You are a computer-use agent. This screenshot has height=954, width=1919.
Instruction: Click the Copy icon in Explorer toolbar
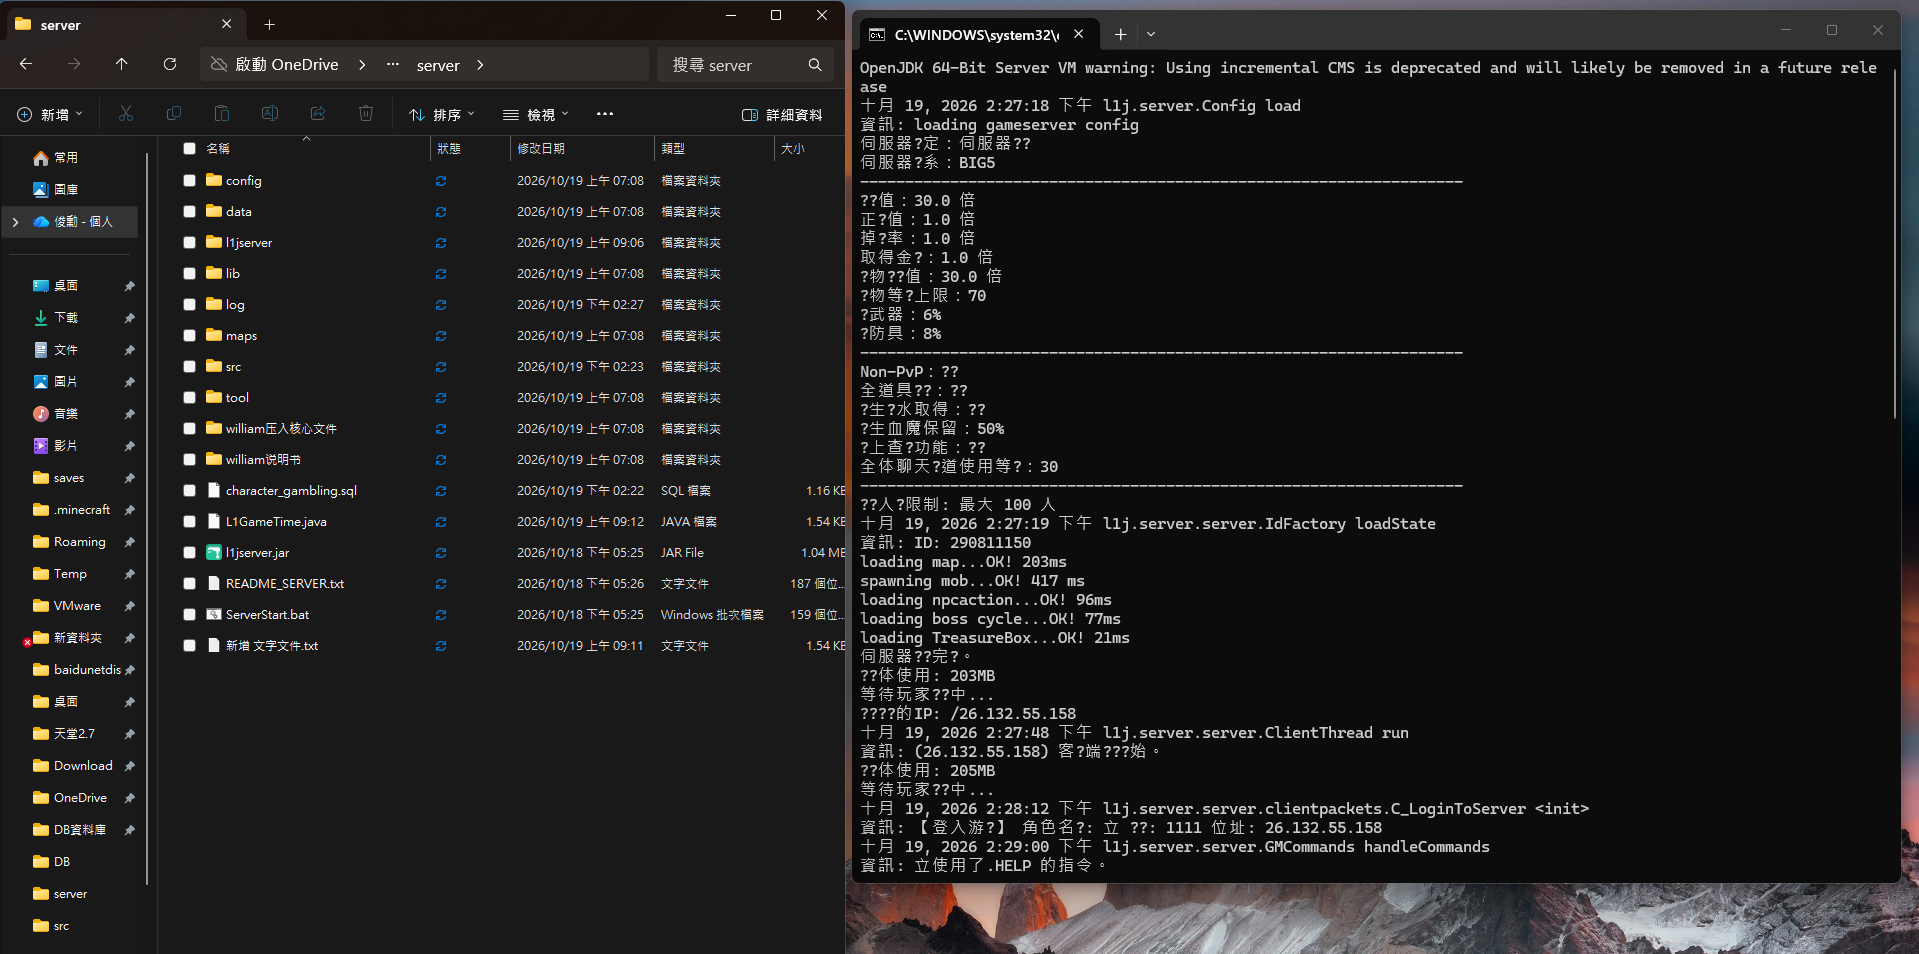(174, 114)
